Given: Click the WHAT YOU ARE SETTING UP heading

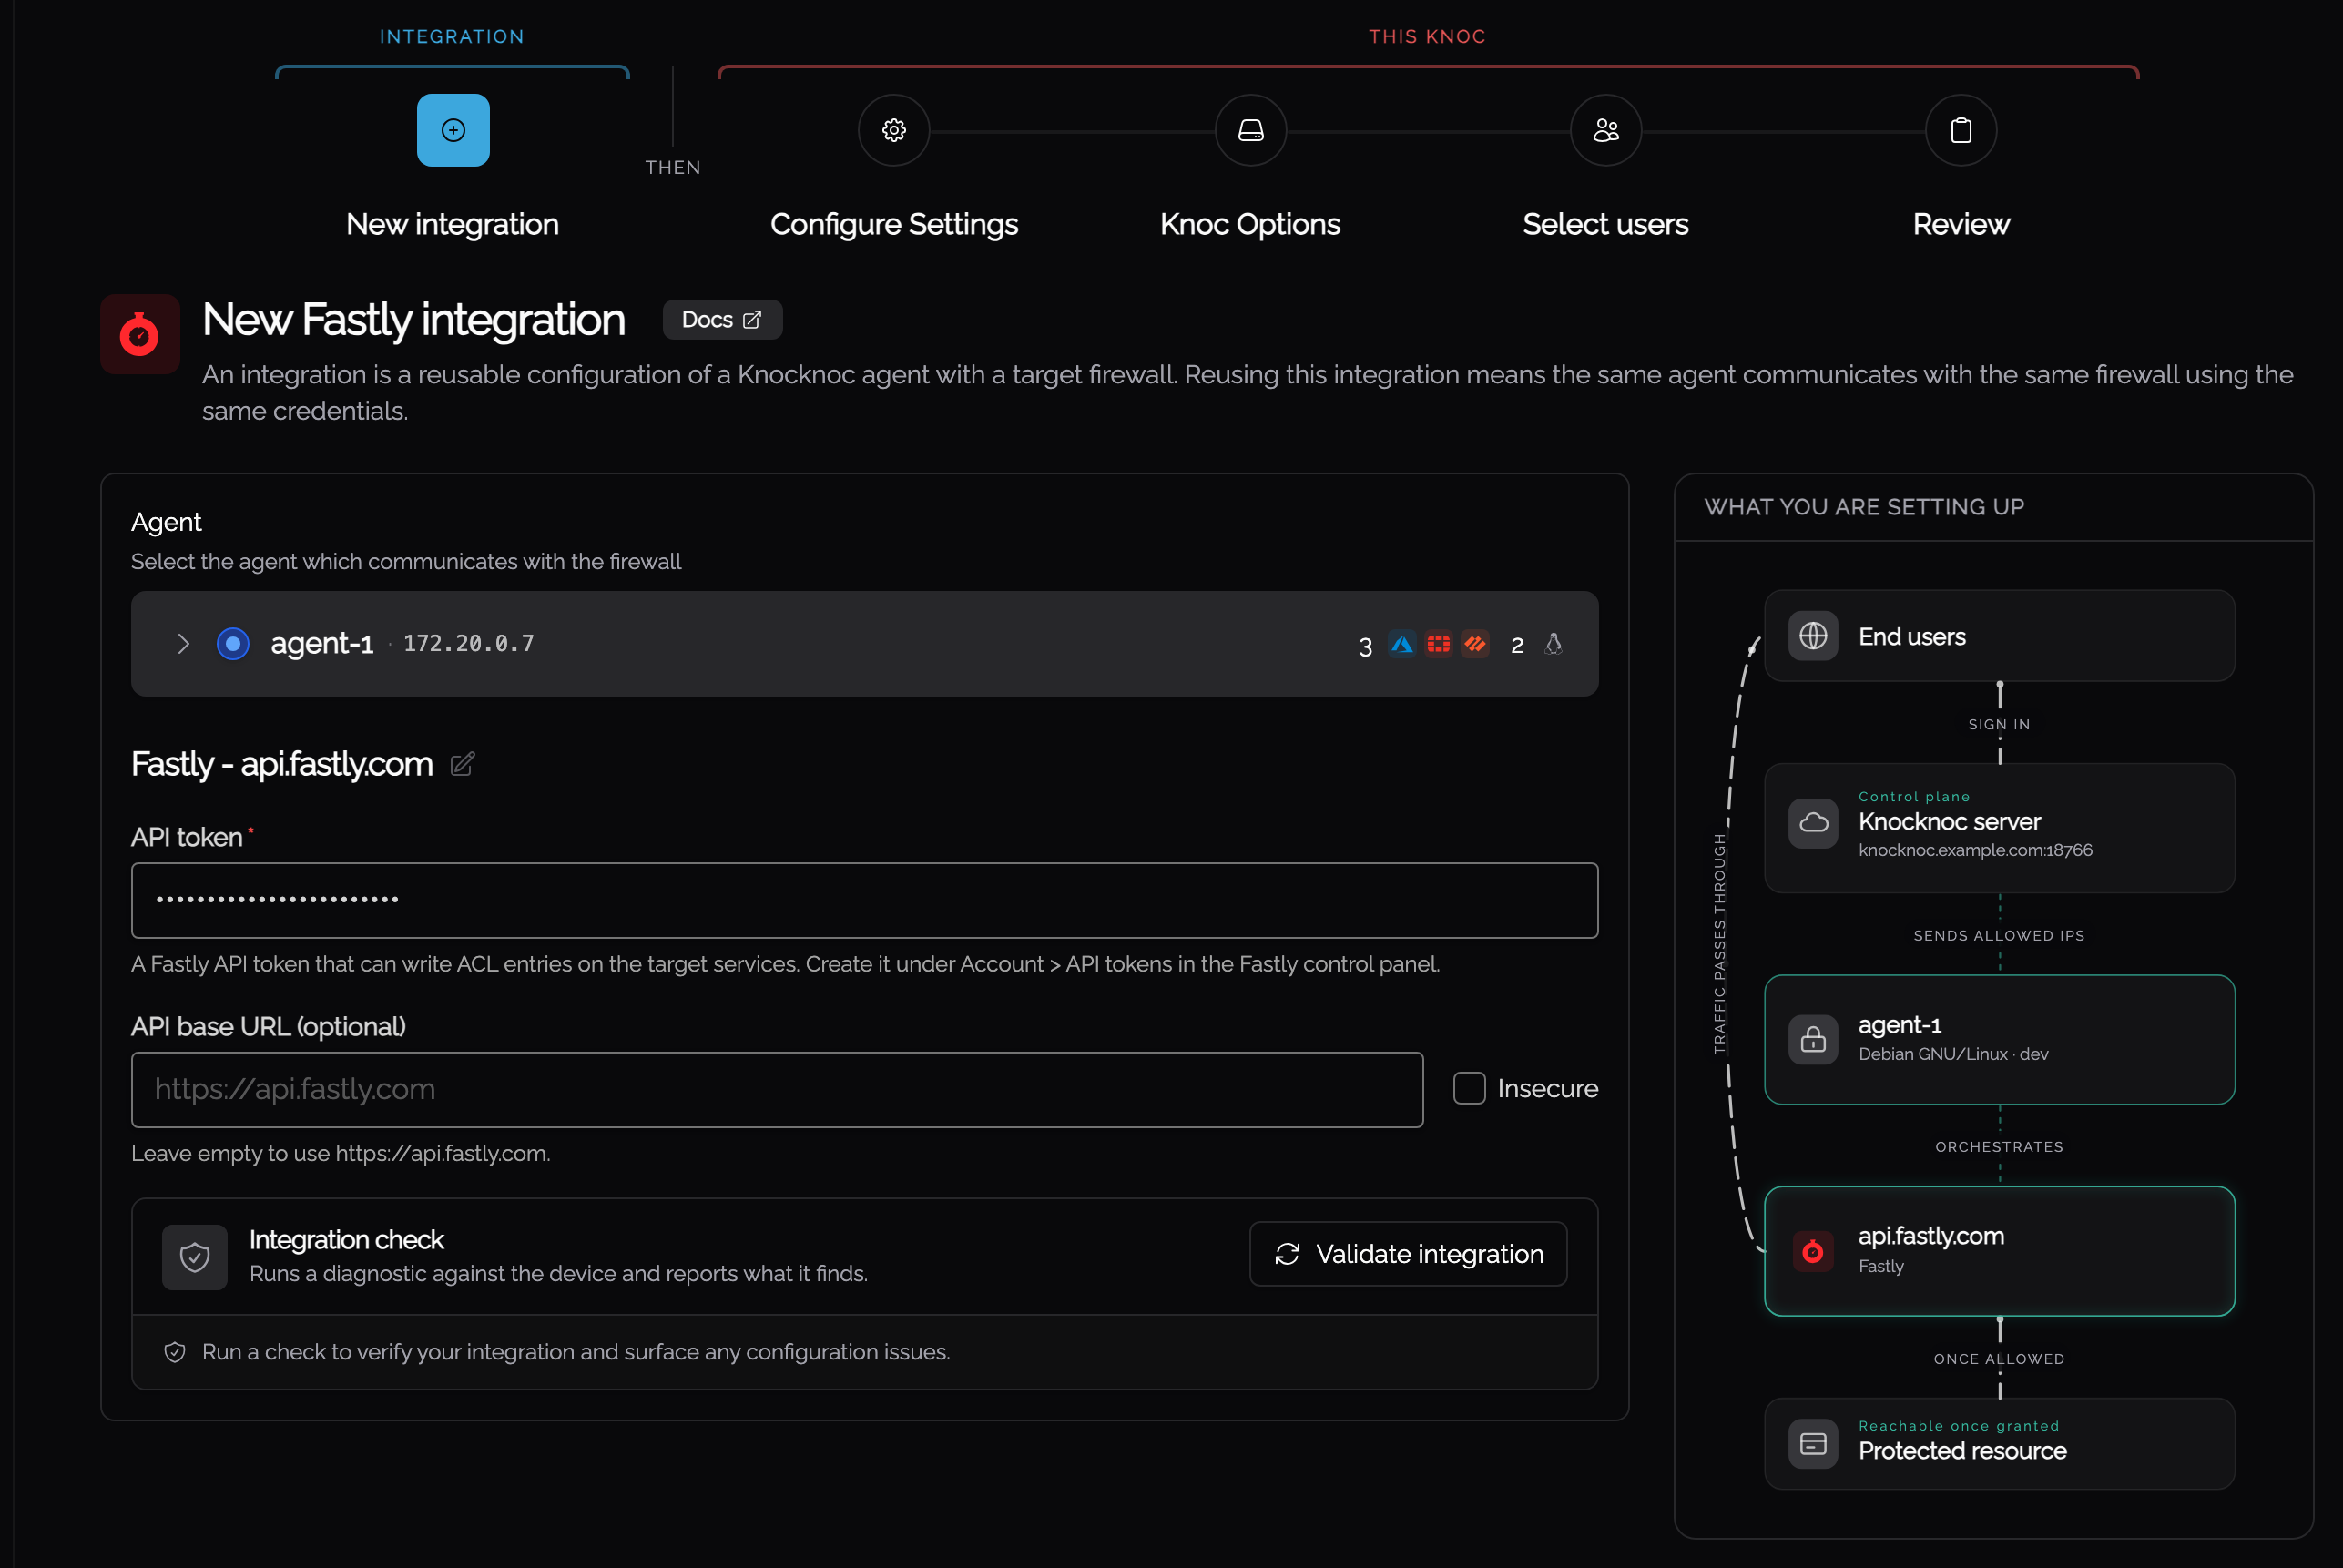Looking at the screenshot, I should pos(1864,507).
